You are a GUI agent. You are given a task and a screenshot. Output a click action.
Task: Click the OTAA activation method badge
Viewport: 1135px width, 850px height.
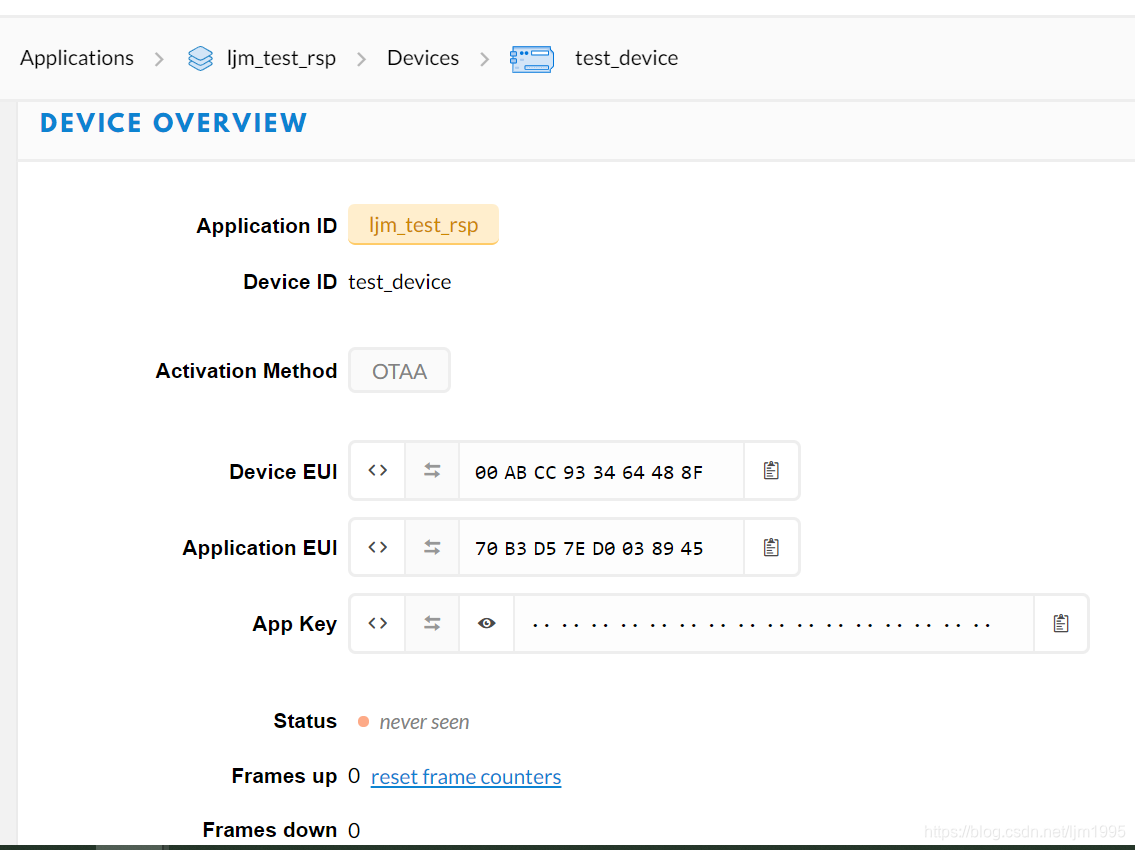click(x=400, y=371)
